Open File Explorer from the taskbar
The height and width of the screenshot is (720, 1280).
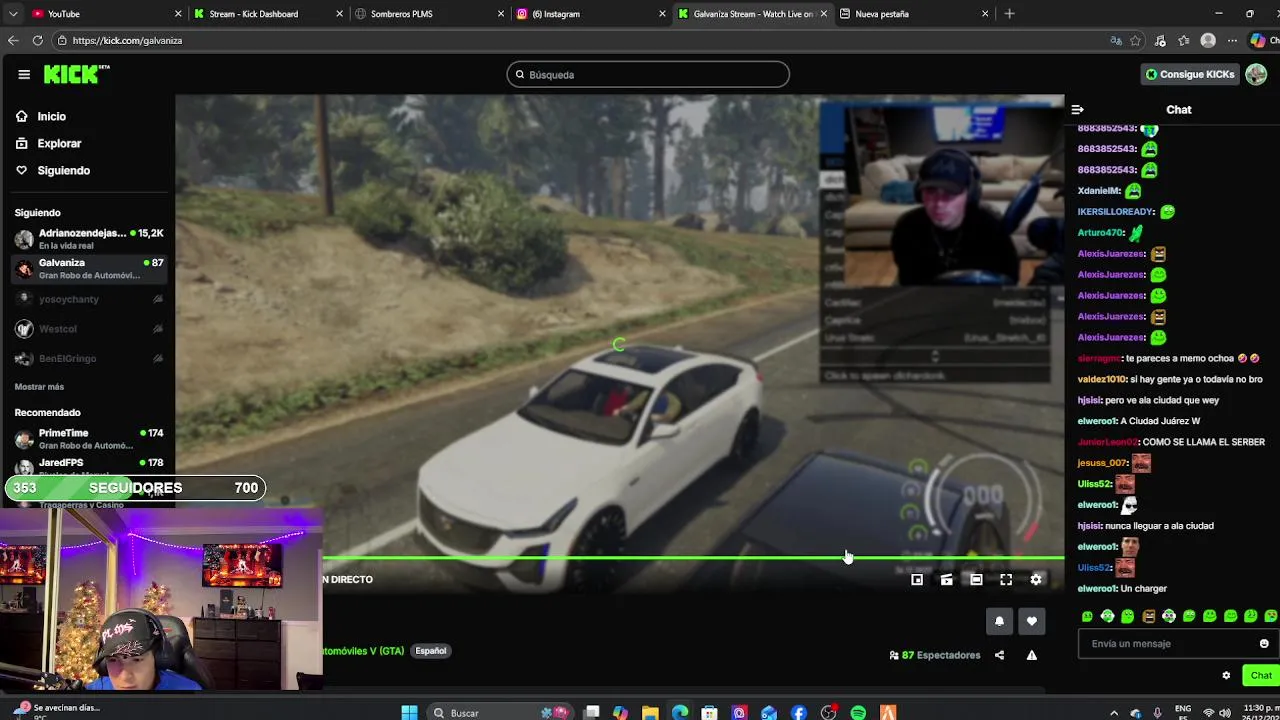coord(650,713)
